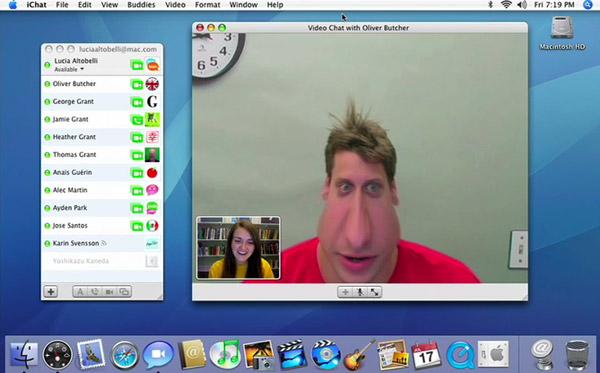Open Spotlight search in menu bar

coord(588,5)
